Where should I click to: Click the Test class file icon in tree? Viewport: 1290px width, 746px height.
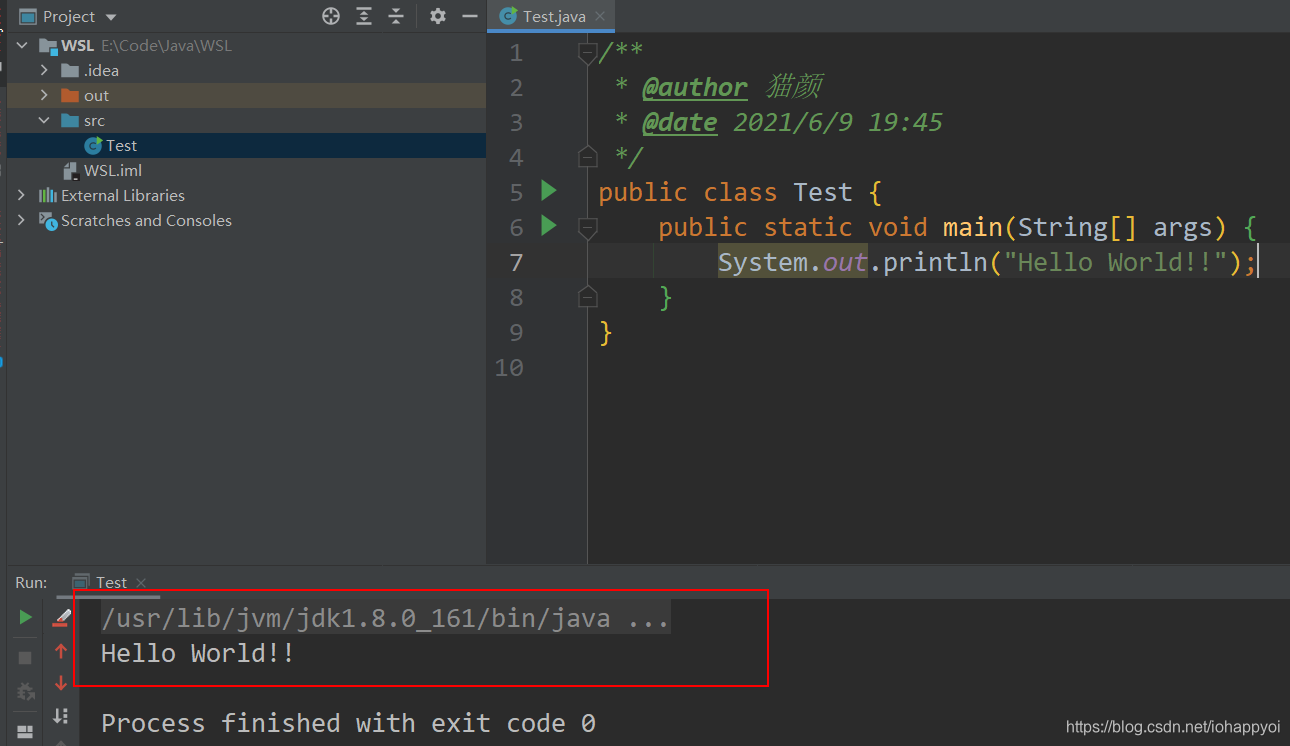93,146
